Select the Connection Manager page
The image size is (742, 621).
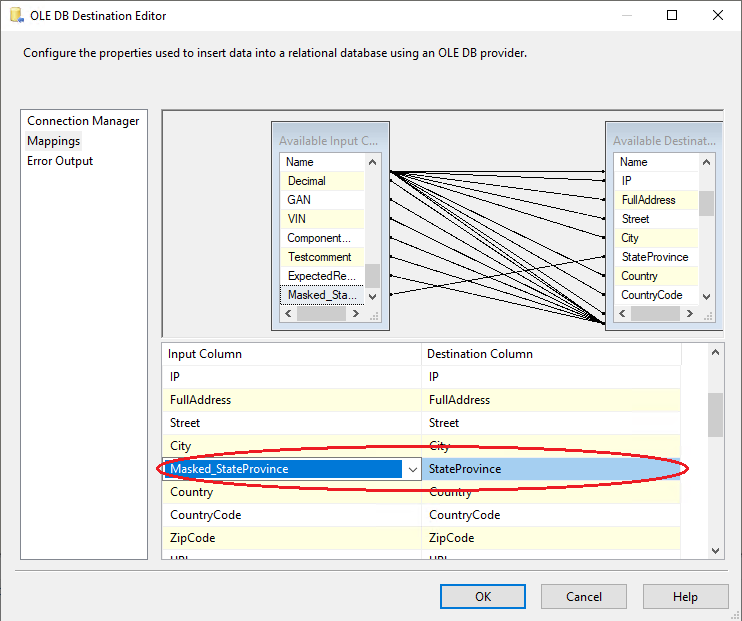[x=83, y=121]
